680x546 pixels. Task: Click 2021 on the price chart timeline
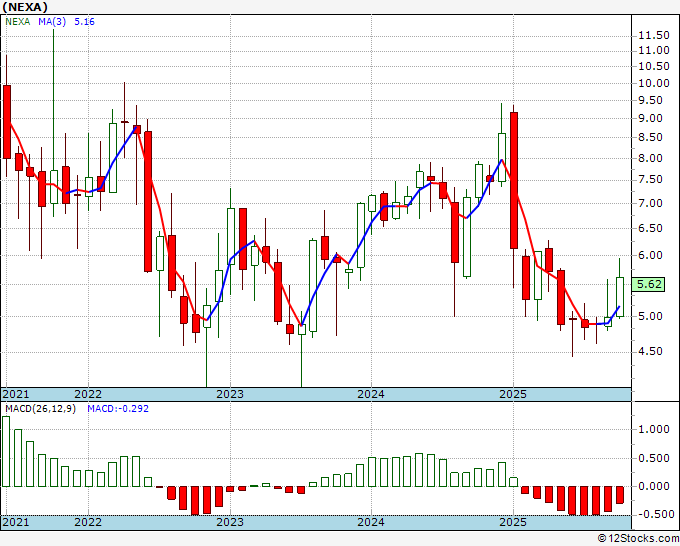pyautogui.click(x=16, y=394)
